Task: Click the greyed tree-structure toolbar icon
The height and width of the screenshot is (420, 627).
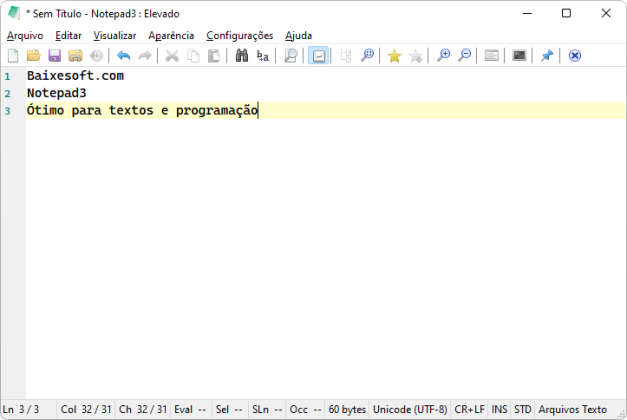Action: [346, 56]
